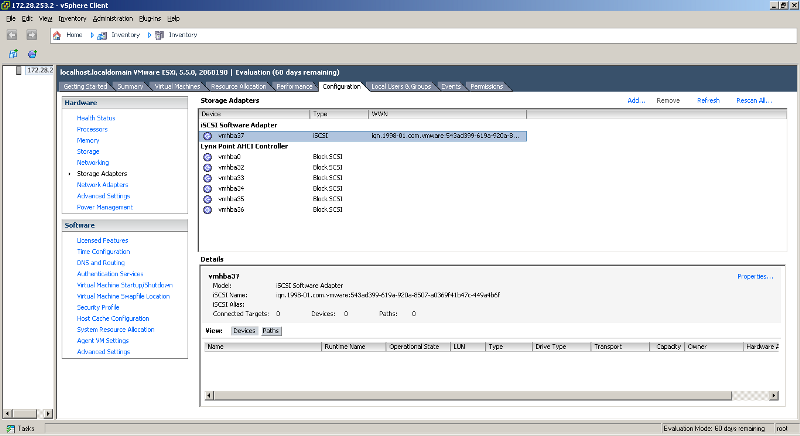Open the Plug-ins menu
This screenshot has width=800, height=436.
pyautogui.click(x=150, y=18)
